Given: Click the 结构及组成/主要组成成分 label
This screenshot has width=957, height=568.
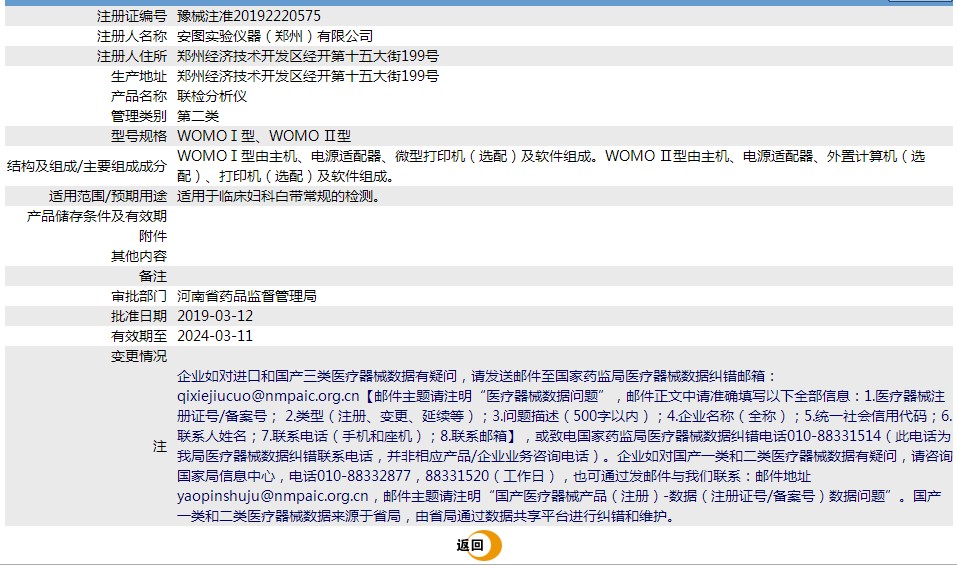Looking at the screenshot, I should pos(87,166).
